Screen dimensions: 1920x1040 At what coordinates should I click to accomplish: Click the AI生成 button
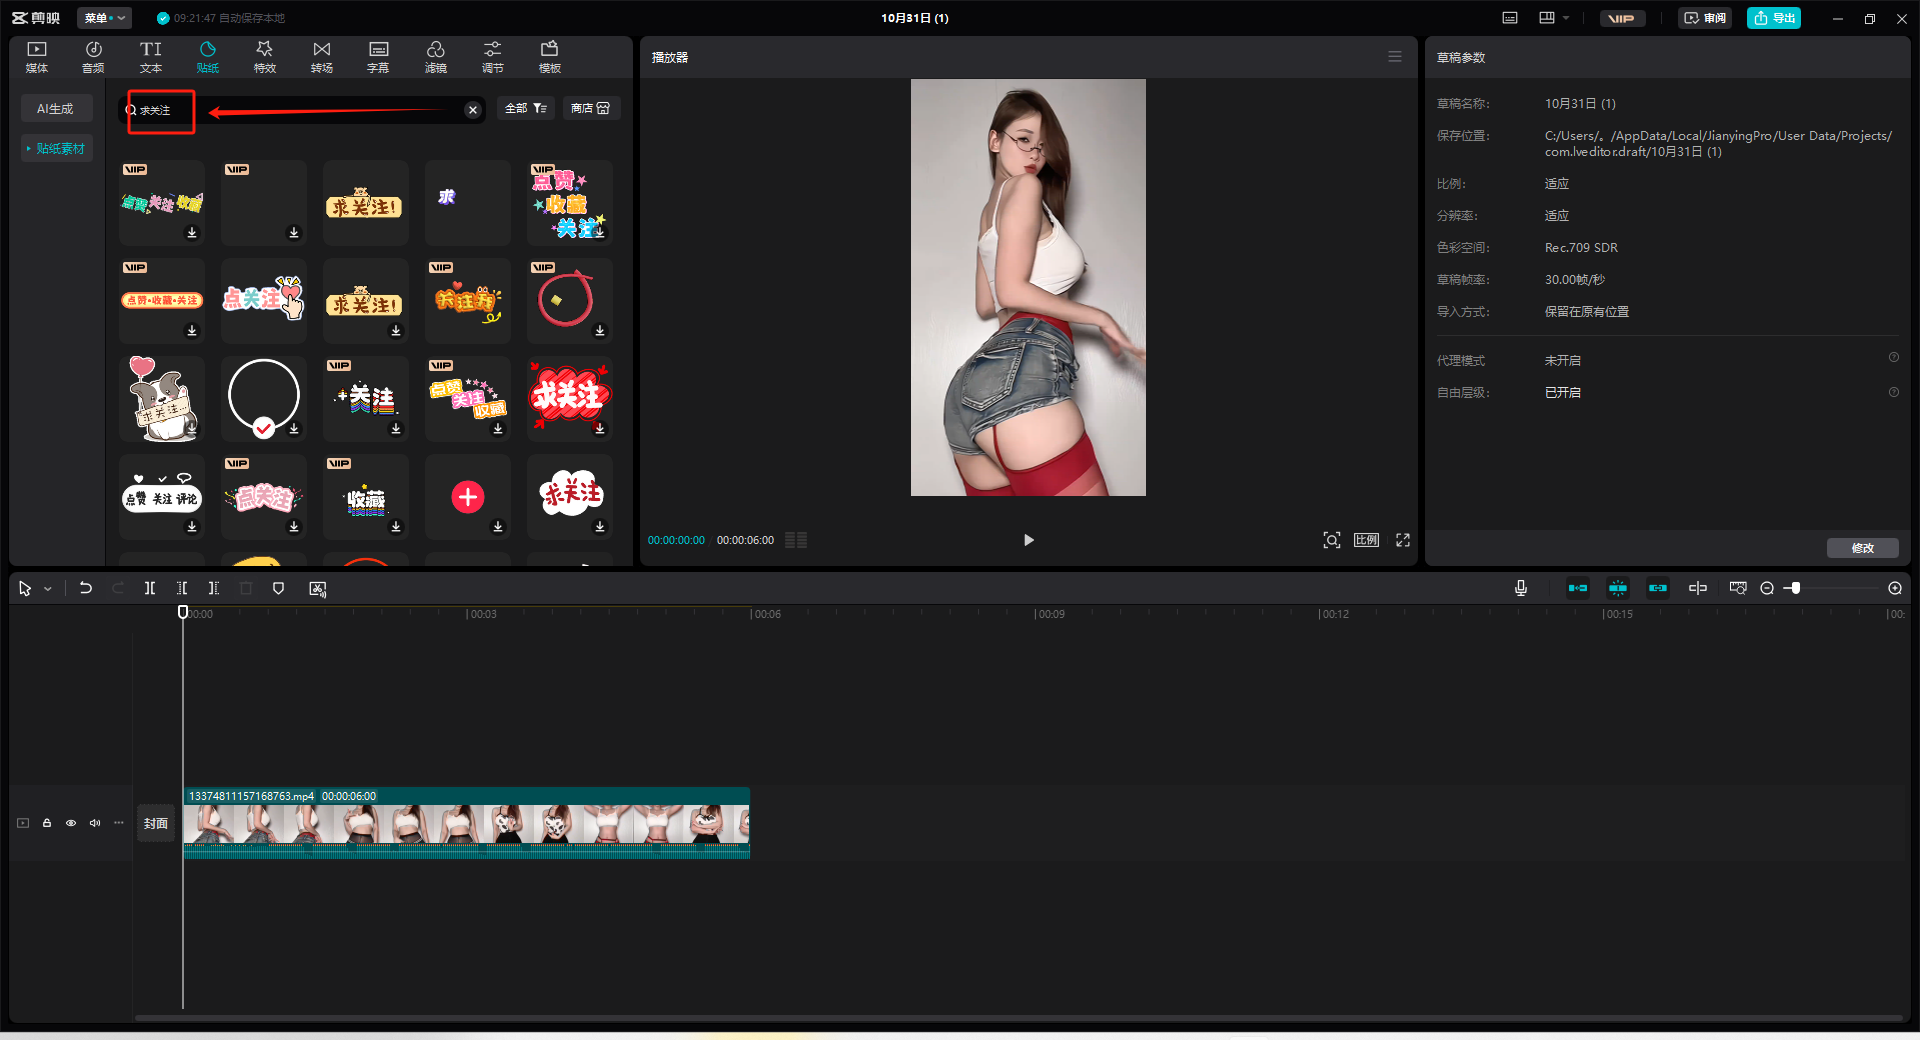pos(56,108)
